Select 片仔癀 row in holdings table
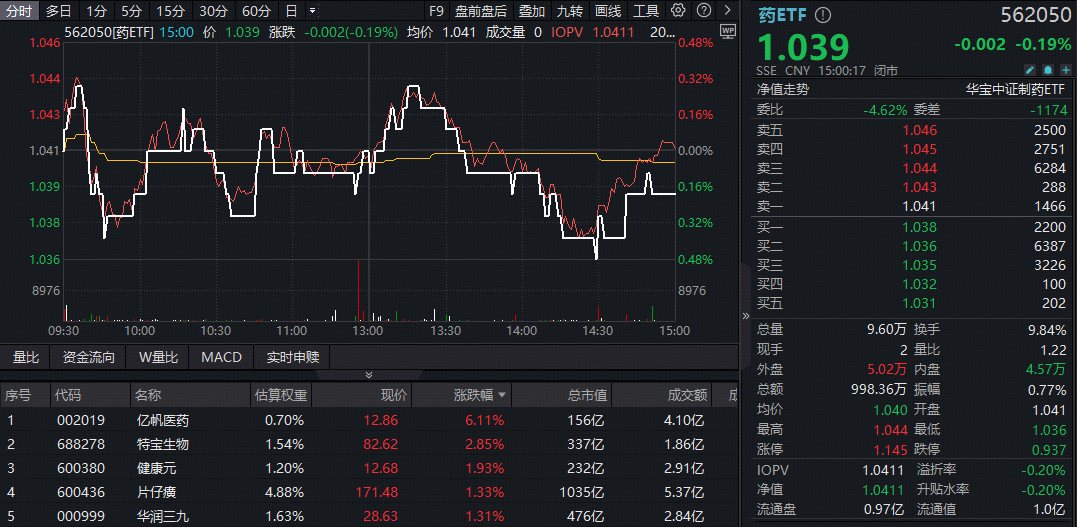Screen dimensions: 1077x527 pos(160,492)
